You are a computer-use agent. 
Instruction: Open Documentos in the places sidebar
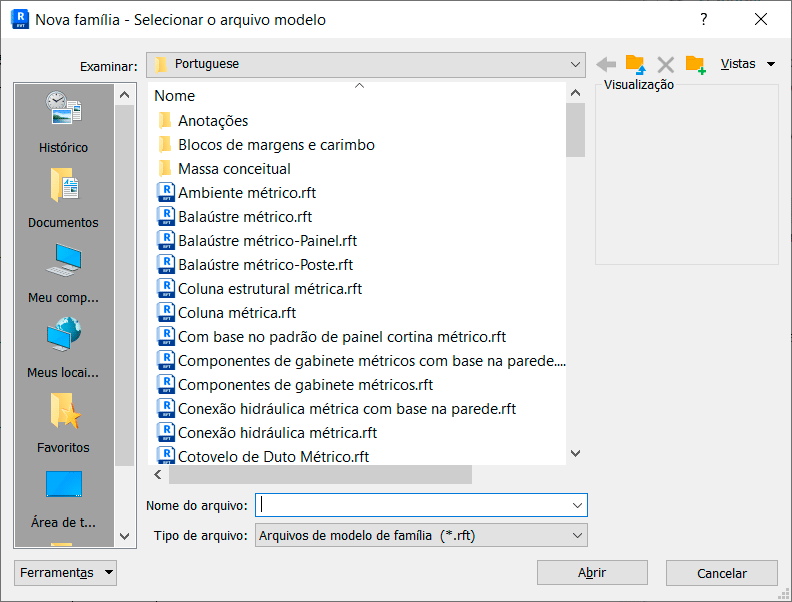[x=63, y=197]
